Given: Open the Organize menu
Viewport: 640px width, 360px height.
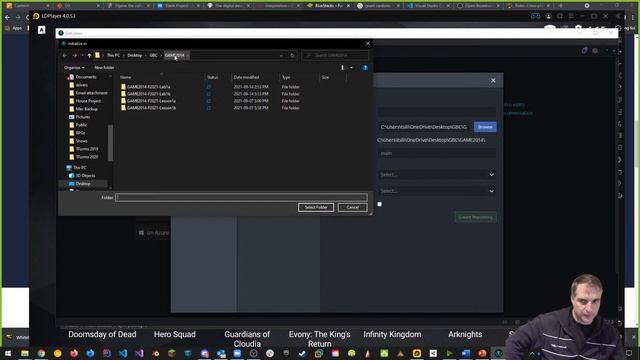Looking at the screenshot, I should point(74,68).
